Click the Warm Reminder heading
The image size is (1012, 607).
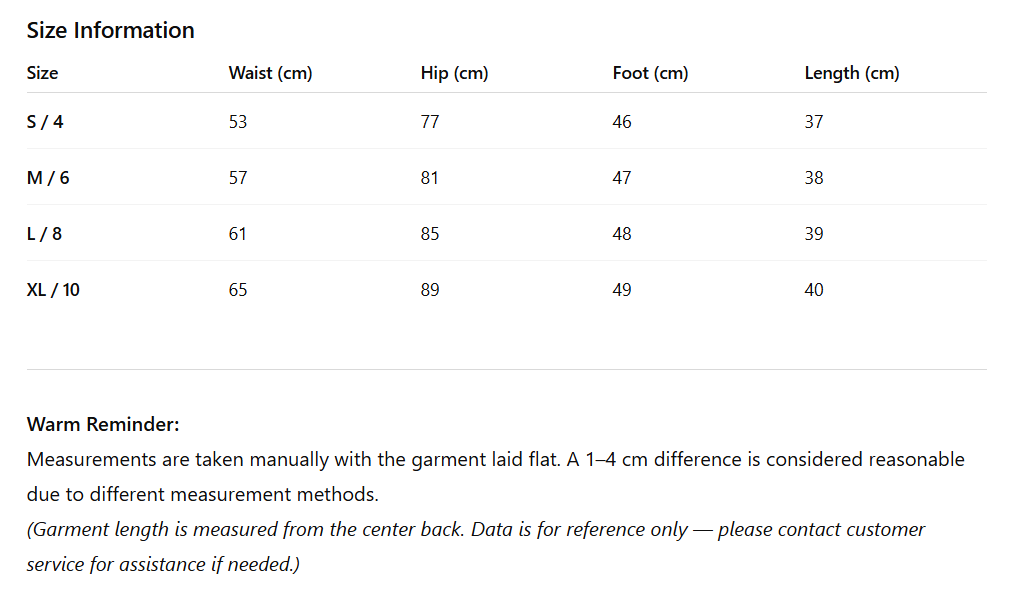click(x=103, y=424)
